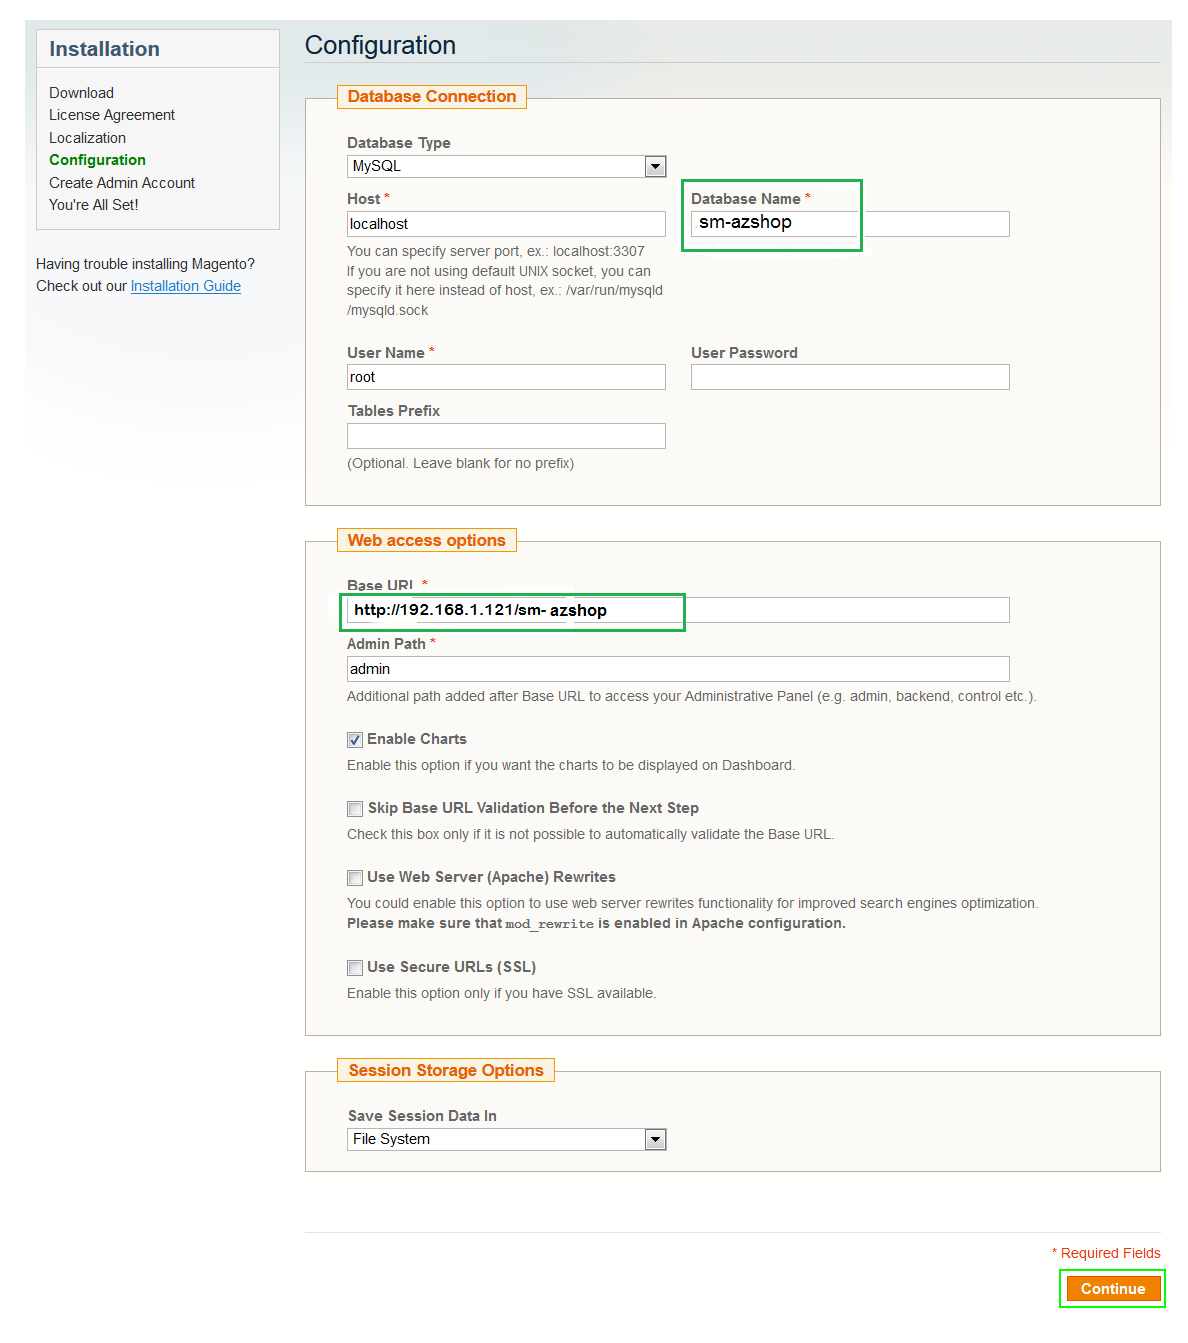Select Create Admin Account step in sidebar
Image resolution: width=1188 pixels, height=1343 pixels.
122,183
